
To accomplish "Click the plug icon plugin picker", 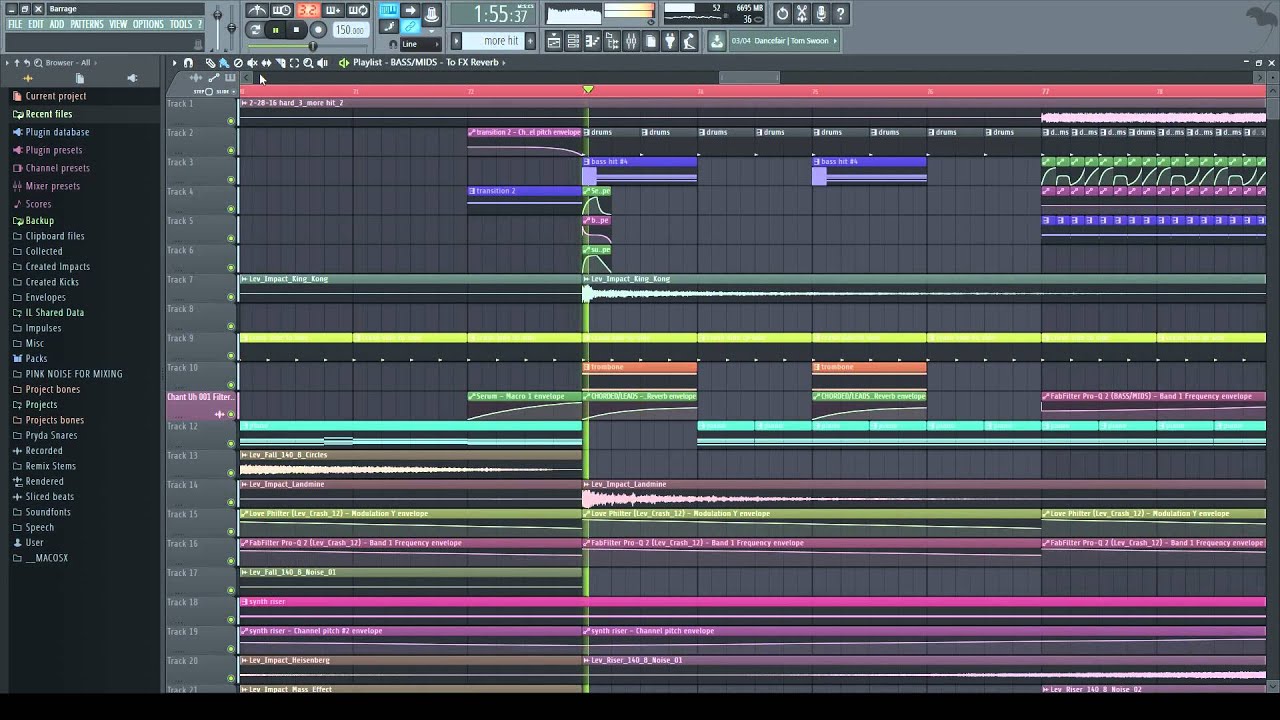I will coord(670,41).
